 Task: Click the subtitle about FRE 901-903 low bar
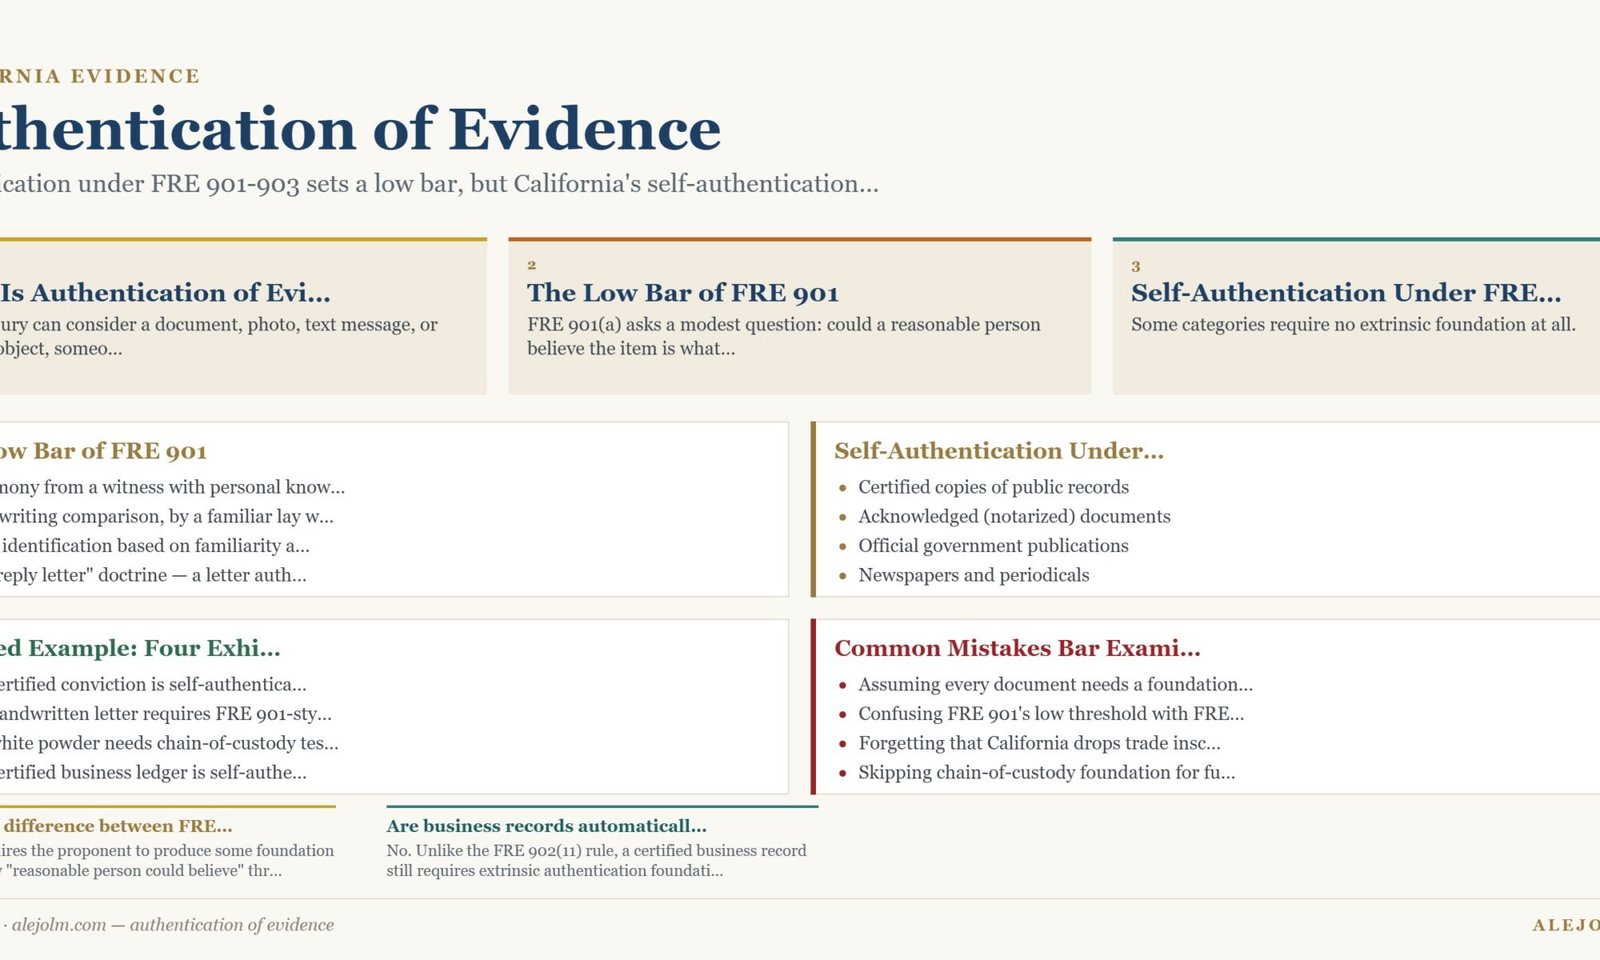click(439, 184)
